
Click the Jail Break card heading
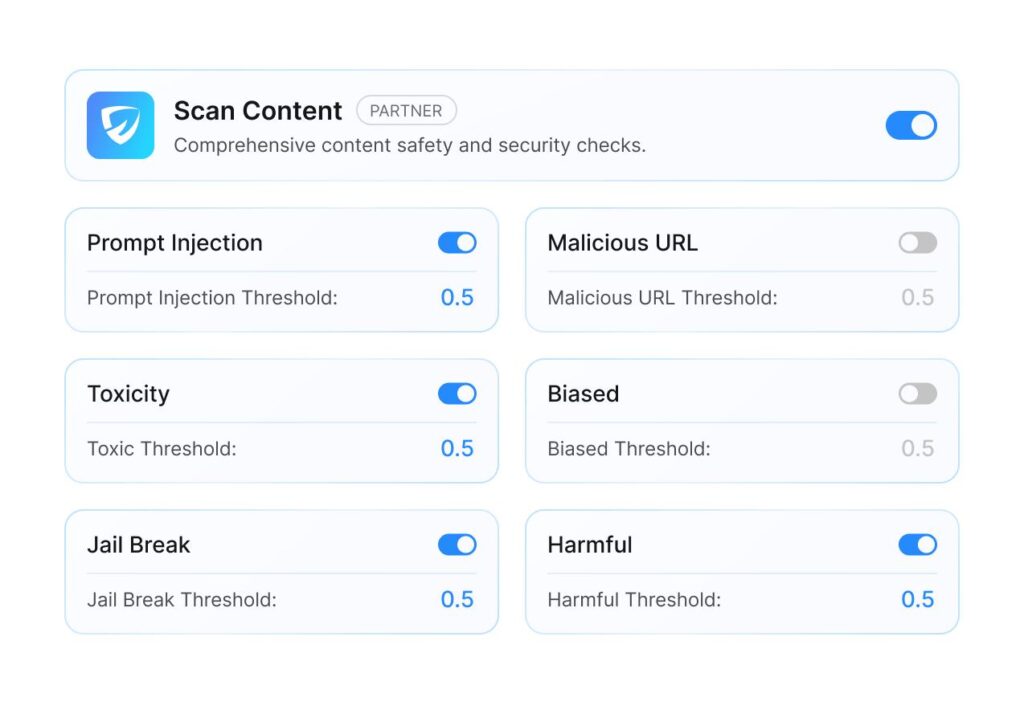click(x=138, y=545)
